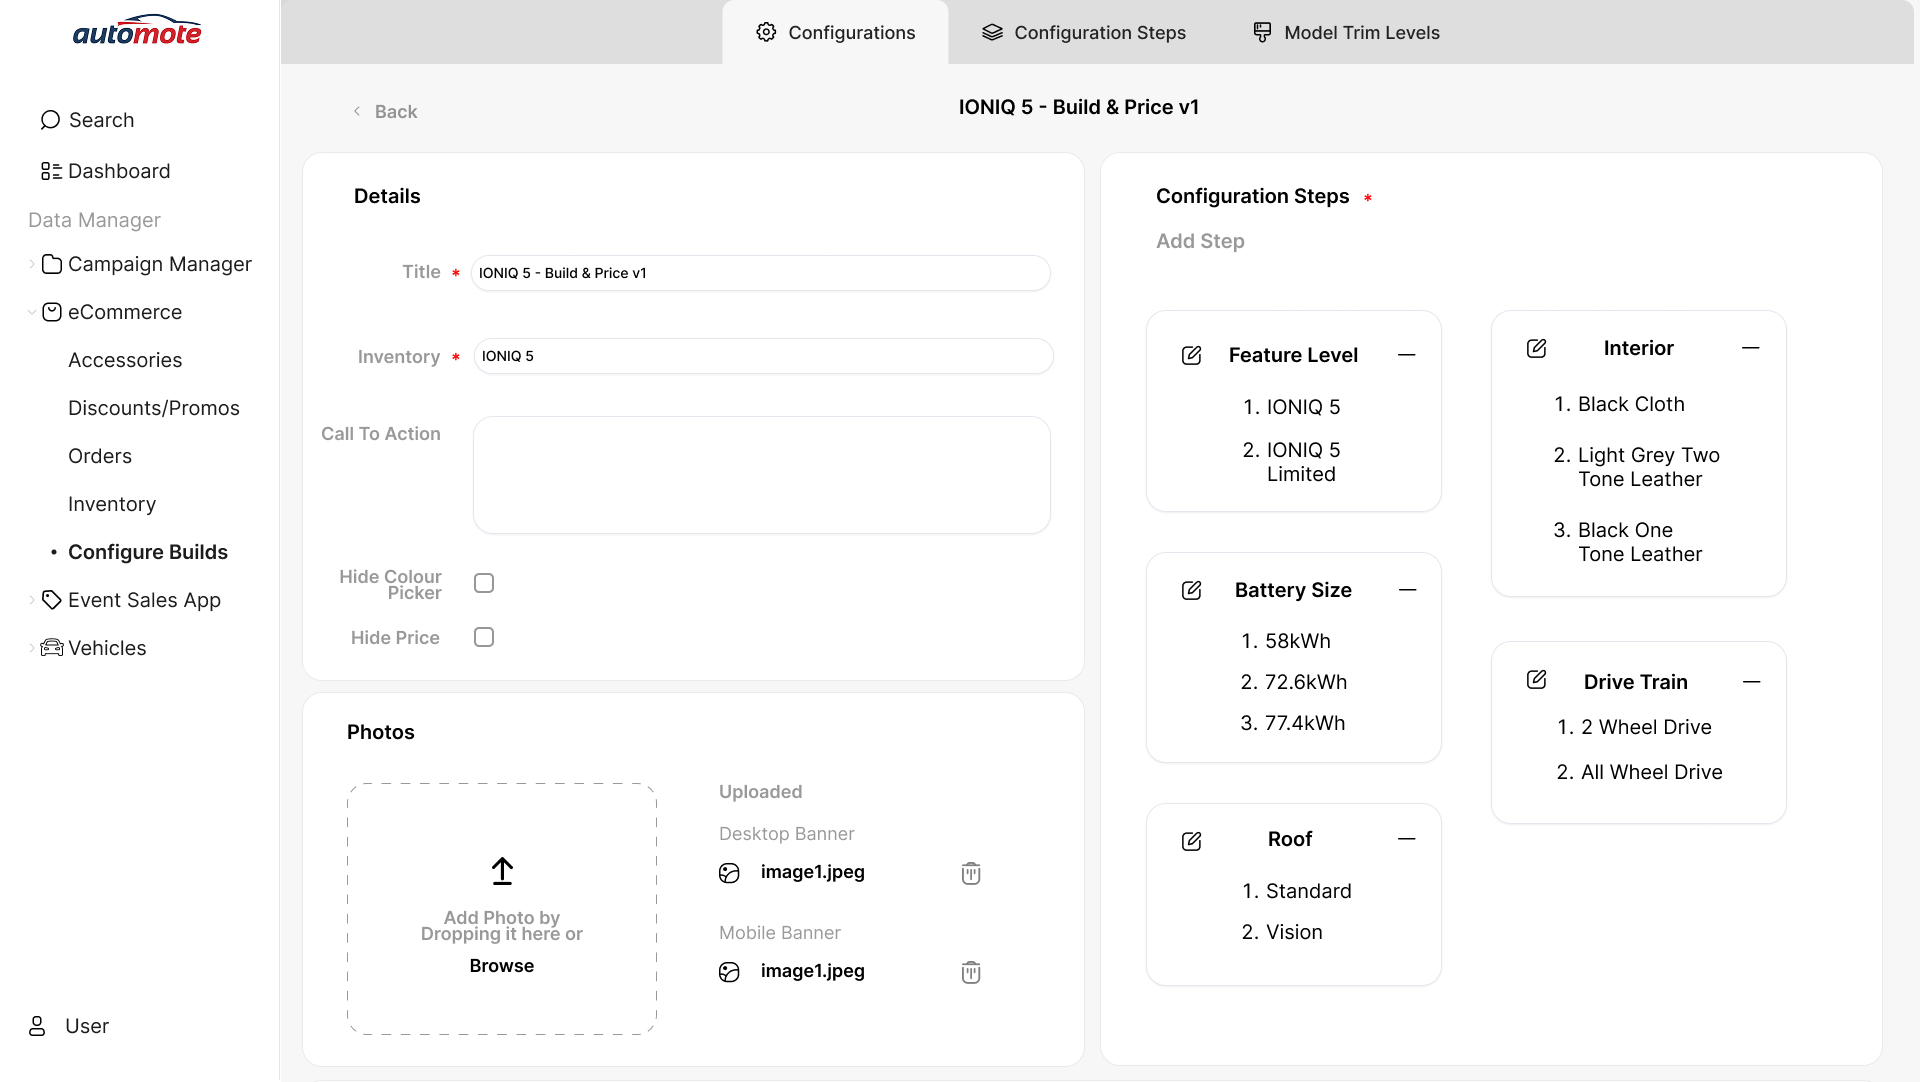Delete the Mobile Banner image1.jpeg

(970, 971)
